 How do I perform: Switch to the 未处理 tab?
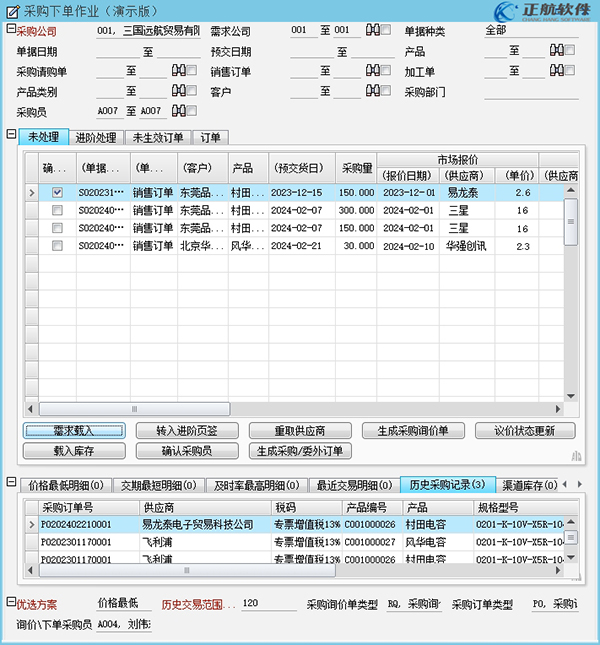tap(44, 137)
